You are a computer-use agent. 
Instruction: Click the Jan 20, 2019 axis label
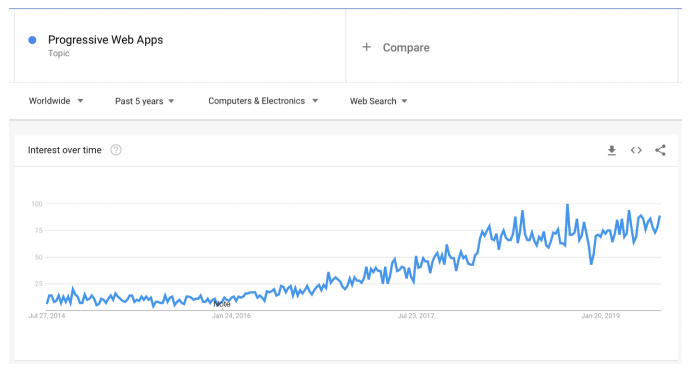tap(601, 316)
